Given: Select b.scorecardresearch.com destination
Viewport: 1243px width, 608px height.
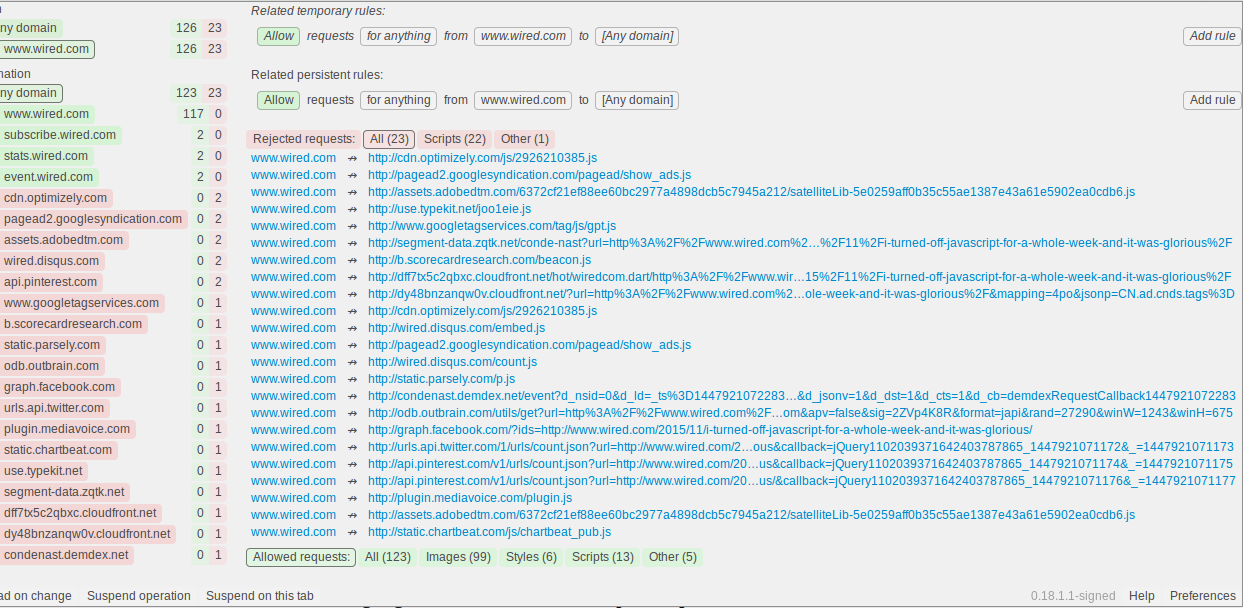Looking at the screenshot, I should 73,324.
